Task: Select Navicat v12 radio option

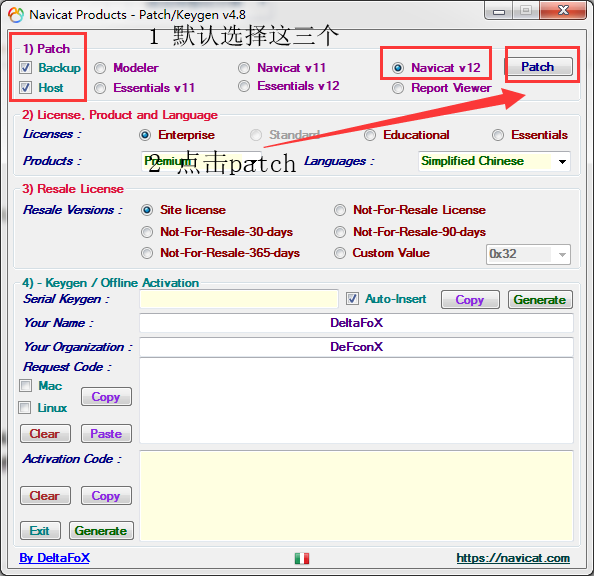Action: [398, 68]
